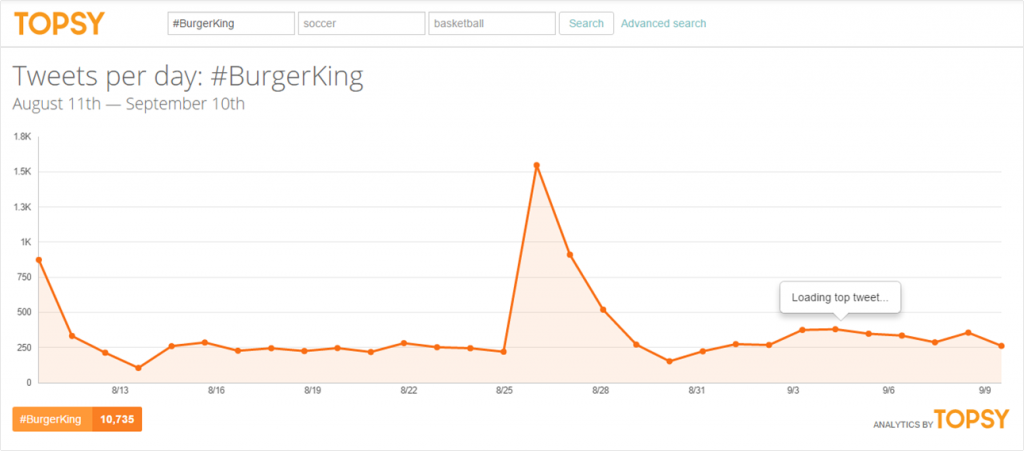This screenshot has height=451, width=1024.
Task: Click the 8/19 axis label
Action: coord(312,390)
